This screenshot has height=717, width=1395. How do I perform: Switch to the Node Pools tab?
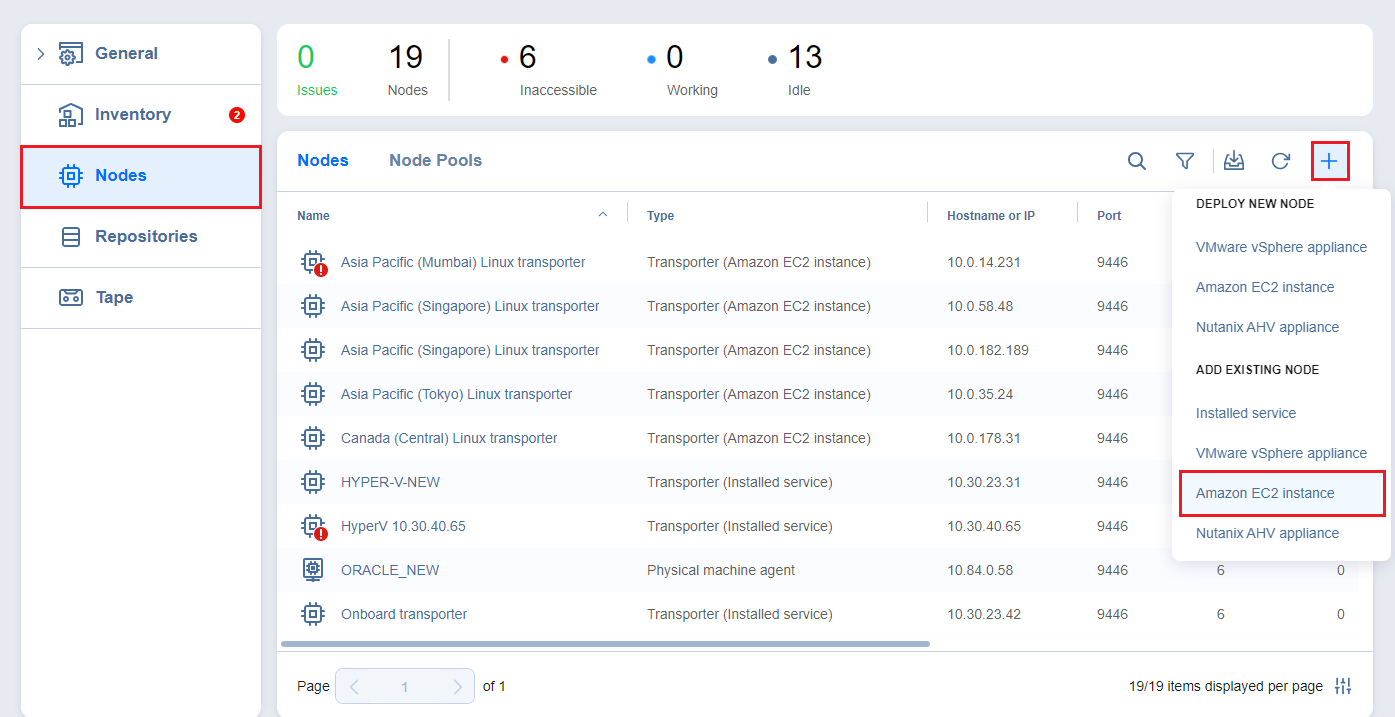click(x=435, y=160)
